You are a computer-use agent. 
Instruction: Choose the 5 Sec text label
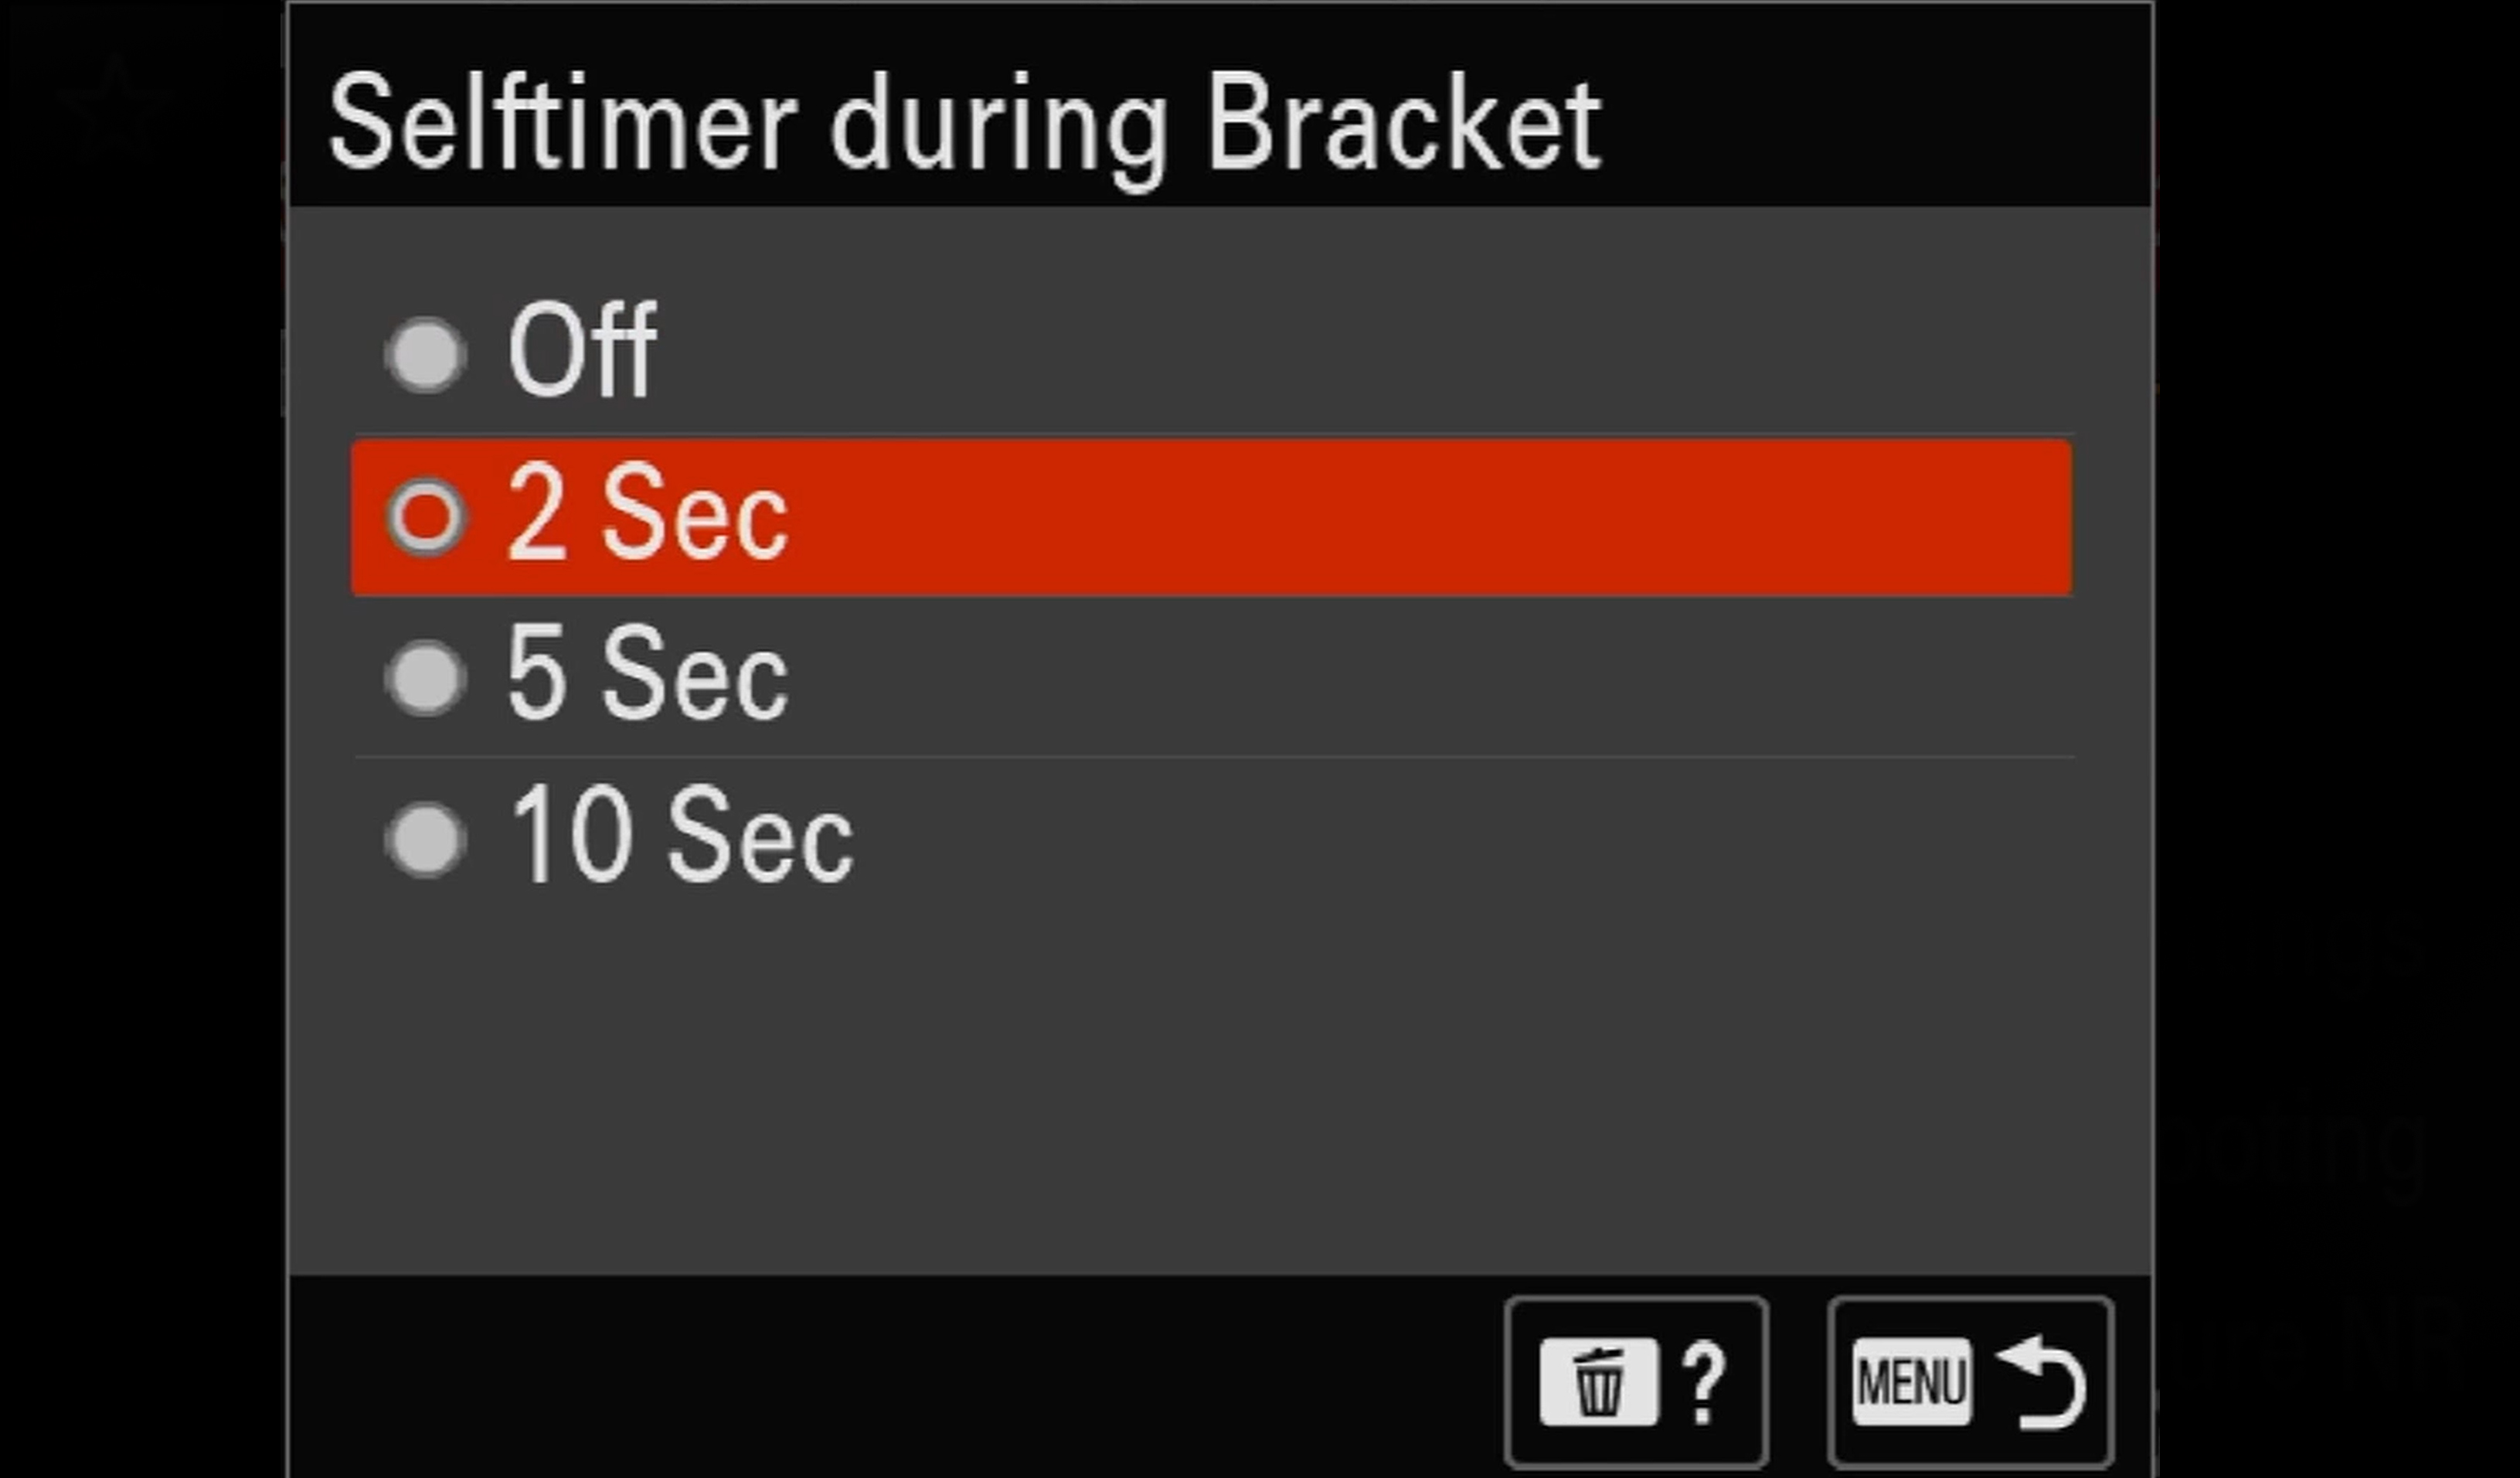(x=647, y=672)
